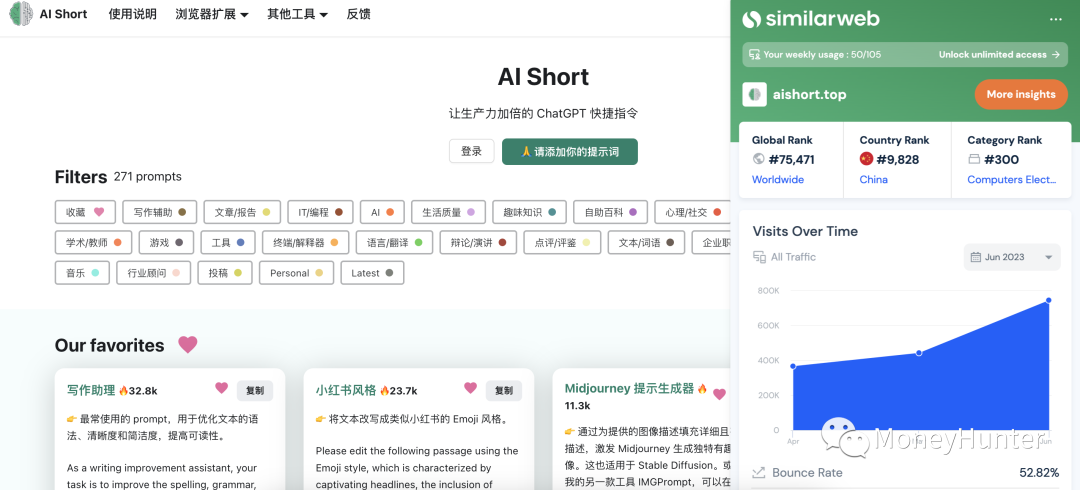Click the AI Short site title in navbar
The width and height of the screenshot is (1080, 490).
pos(63,14)
